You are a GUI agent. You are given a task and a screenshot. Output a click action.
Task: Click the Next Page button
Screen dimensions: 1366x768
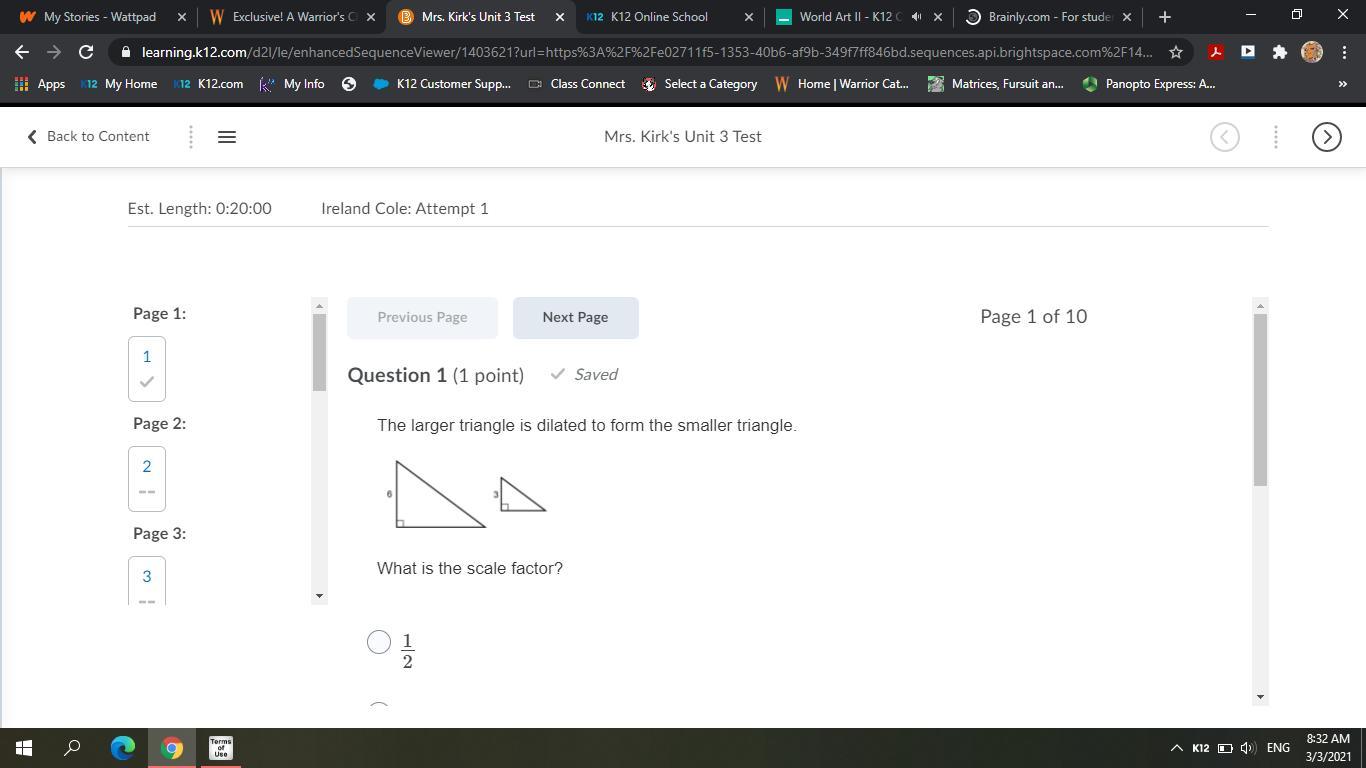pyautogui.click(x=575, y=318)
